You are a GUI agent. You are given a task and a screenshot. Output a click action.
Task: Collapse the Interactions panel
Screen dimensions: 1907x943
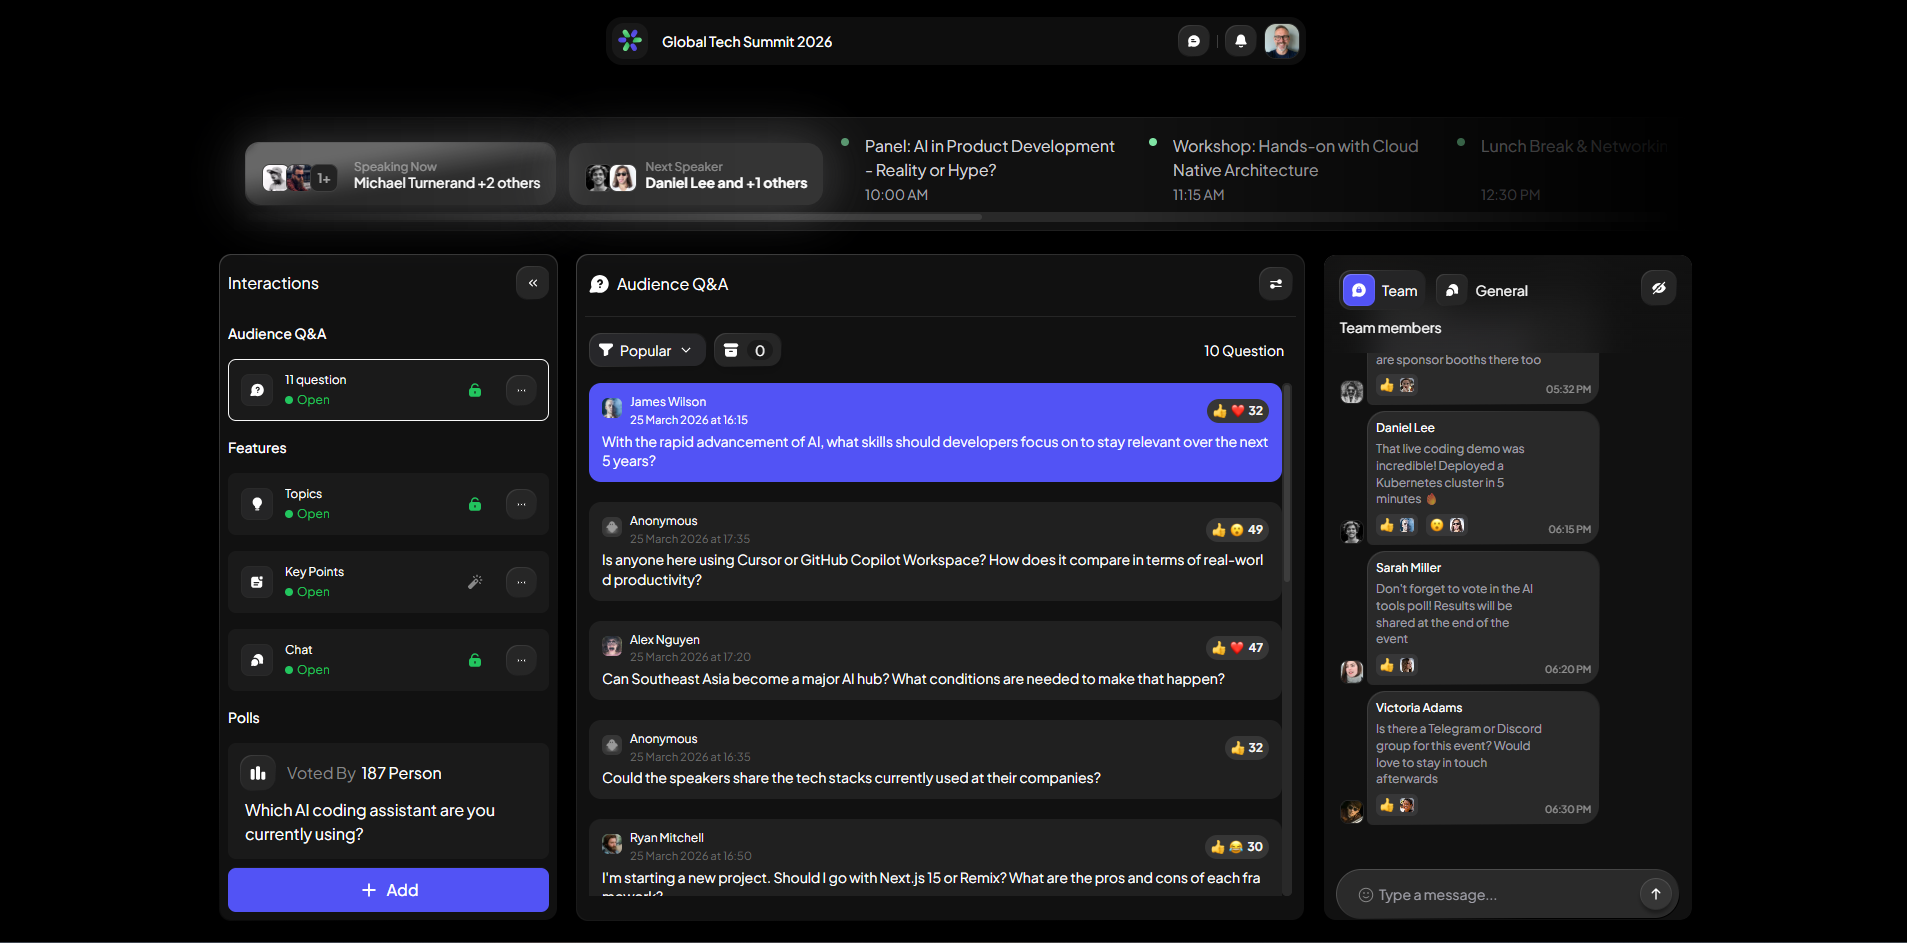pyautogui.click(x=533, y=283)
